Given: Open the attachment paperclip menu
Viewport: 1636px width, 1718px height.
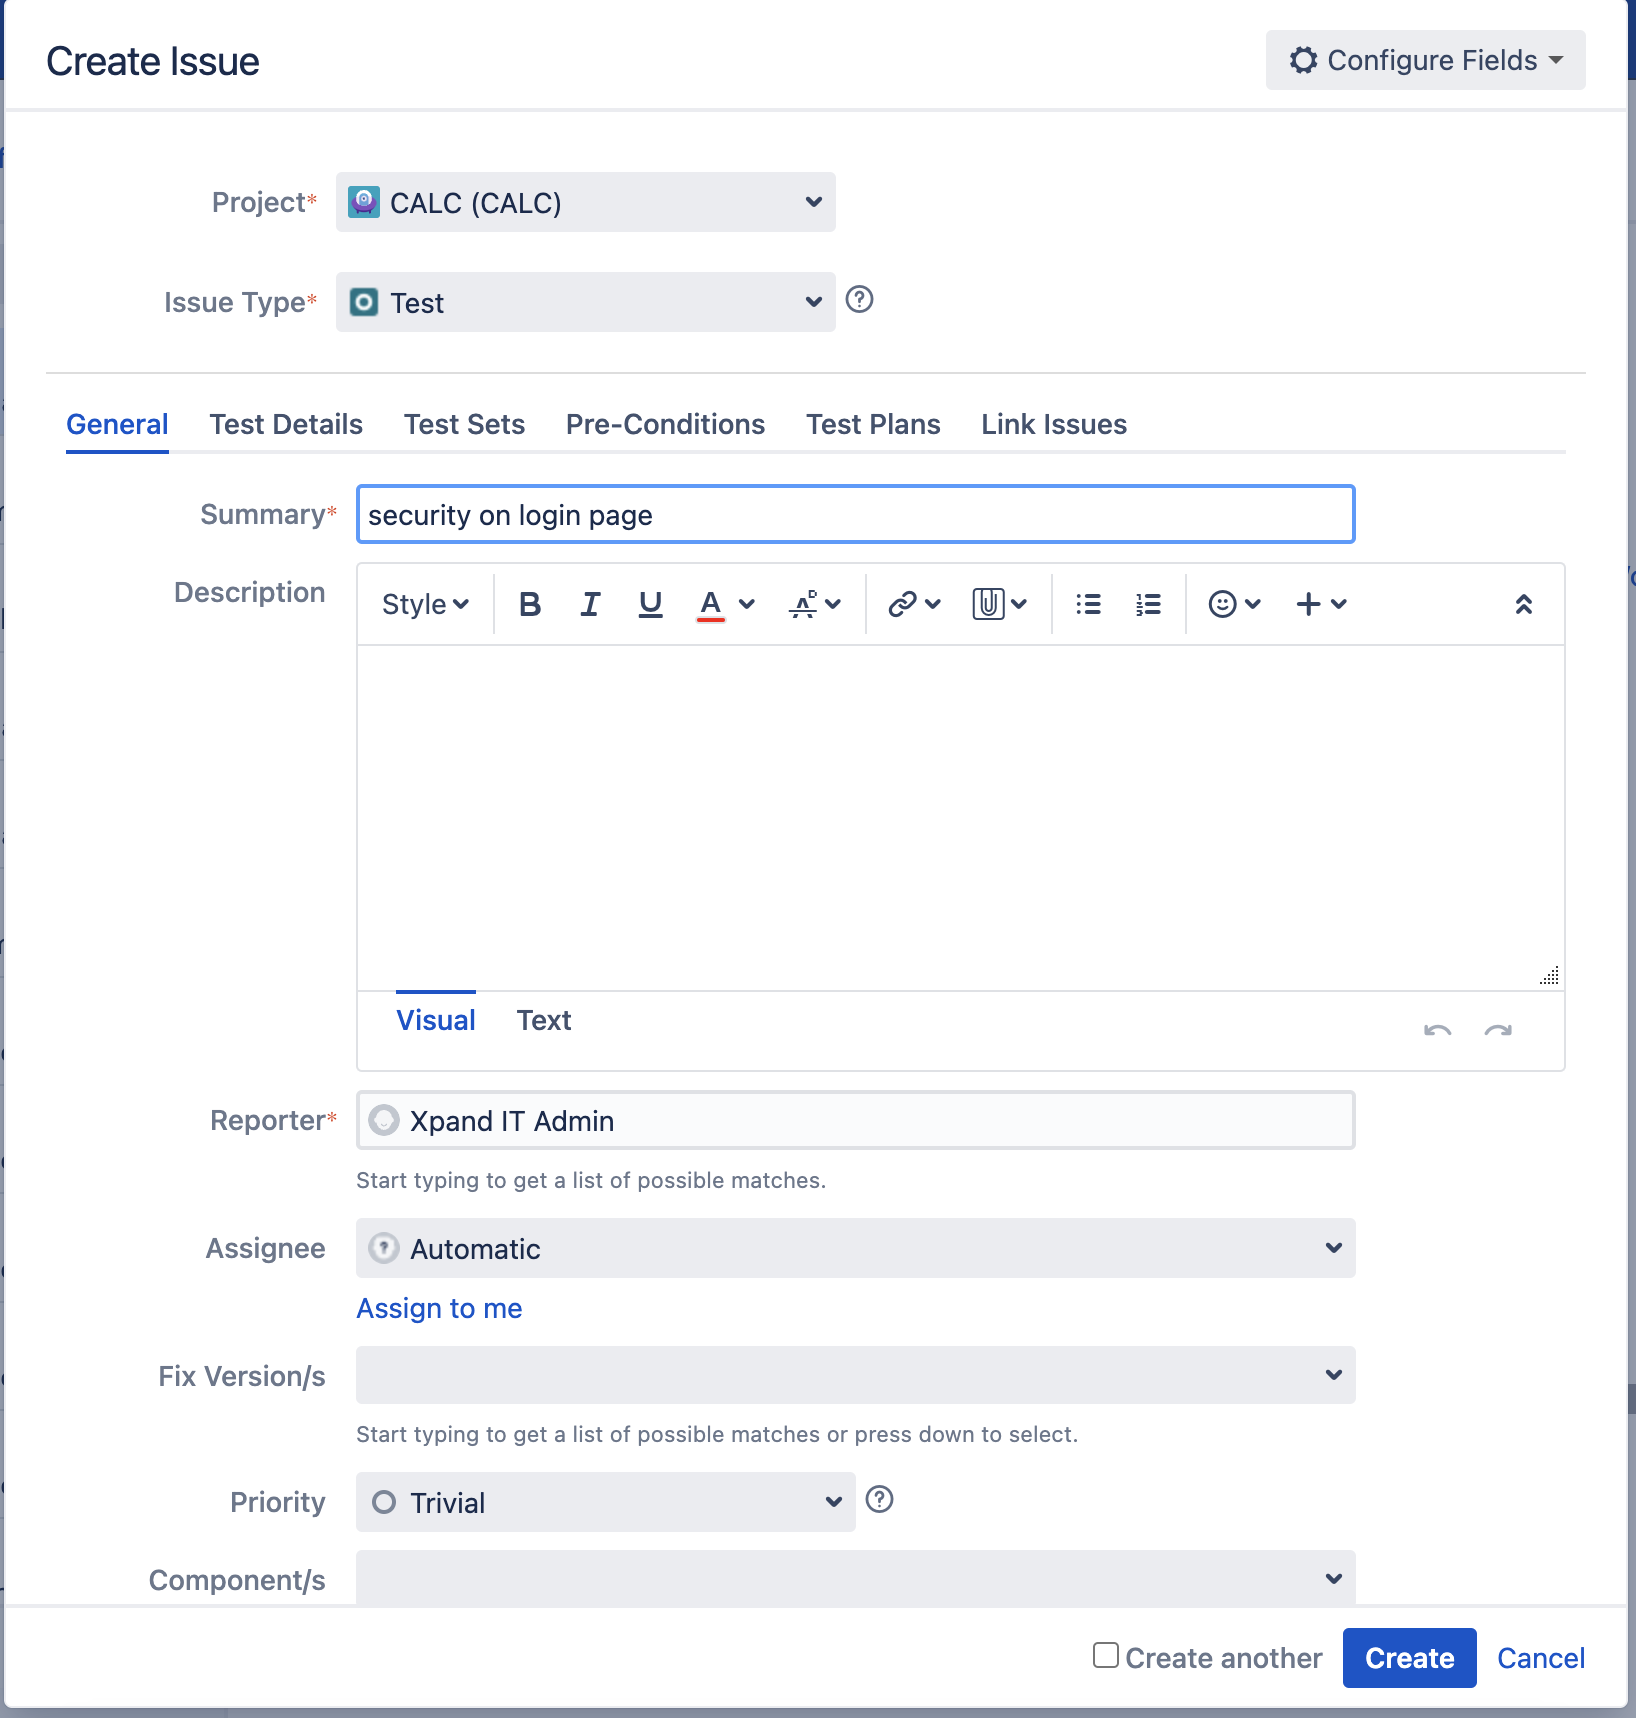Looking at the screenshot, I should (999, 604).
